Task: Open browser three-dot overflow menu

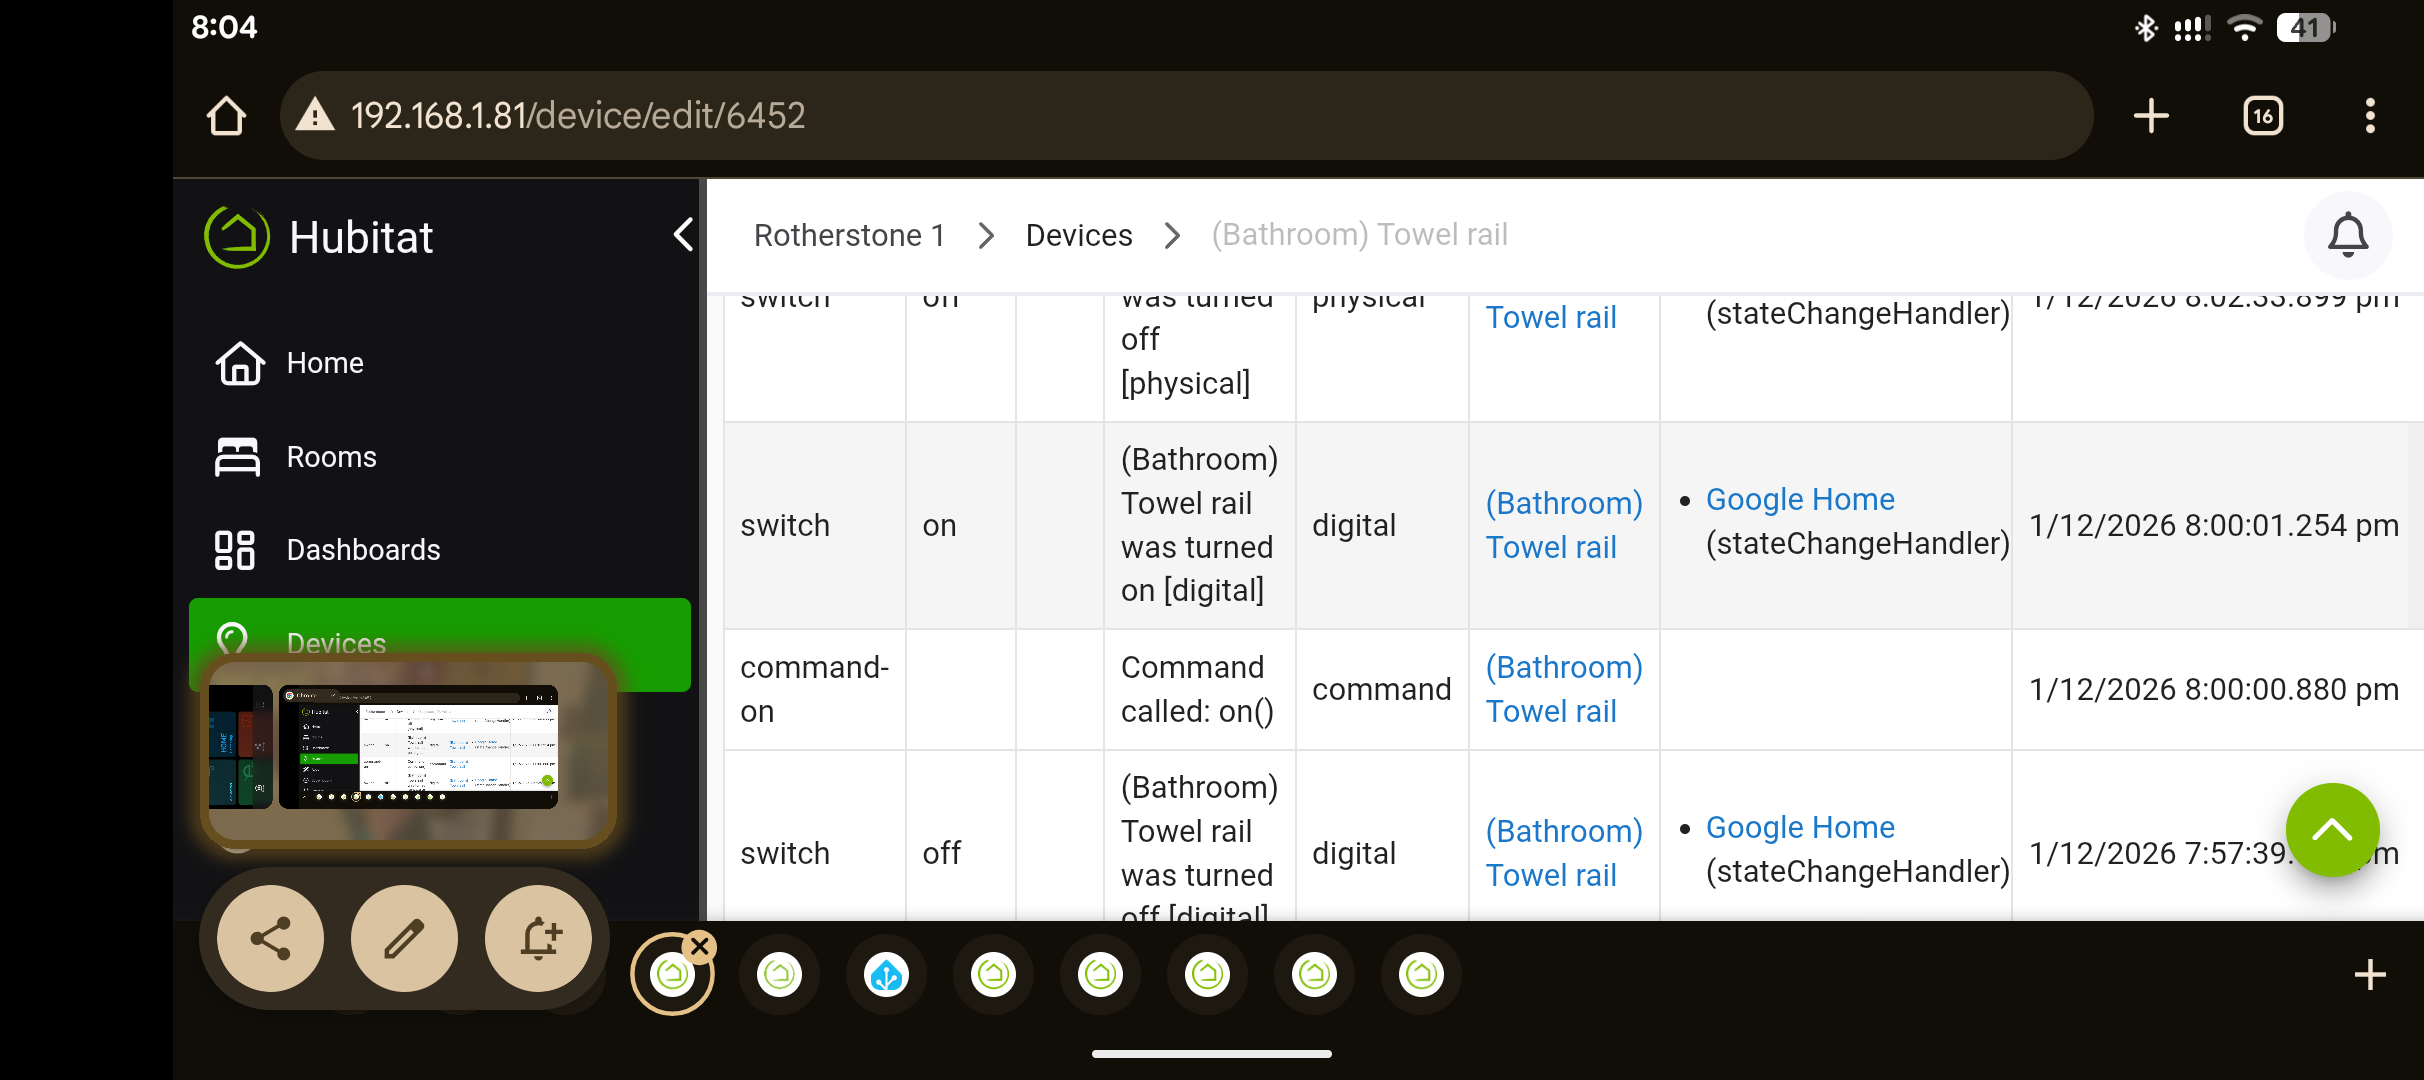Action: 2369,116
